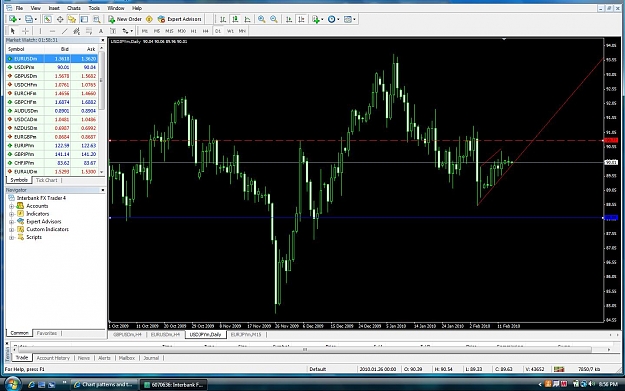Select the Fibonacci Retracement tool
This screenshot has height=391, width=625.
89,31
